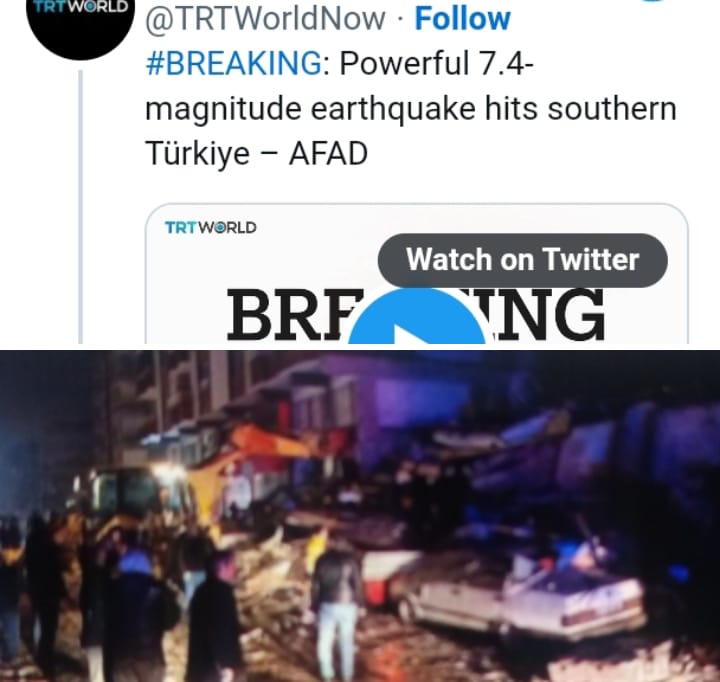This screenshot has width=720, height=682.
Task: Open the #BREAKING hashtag
Action: click(234, 63)
